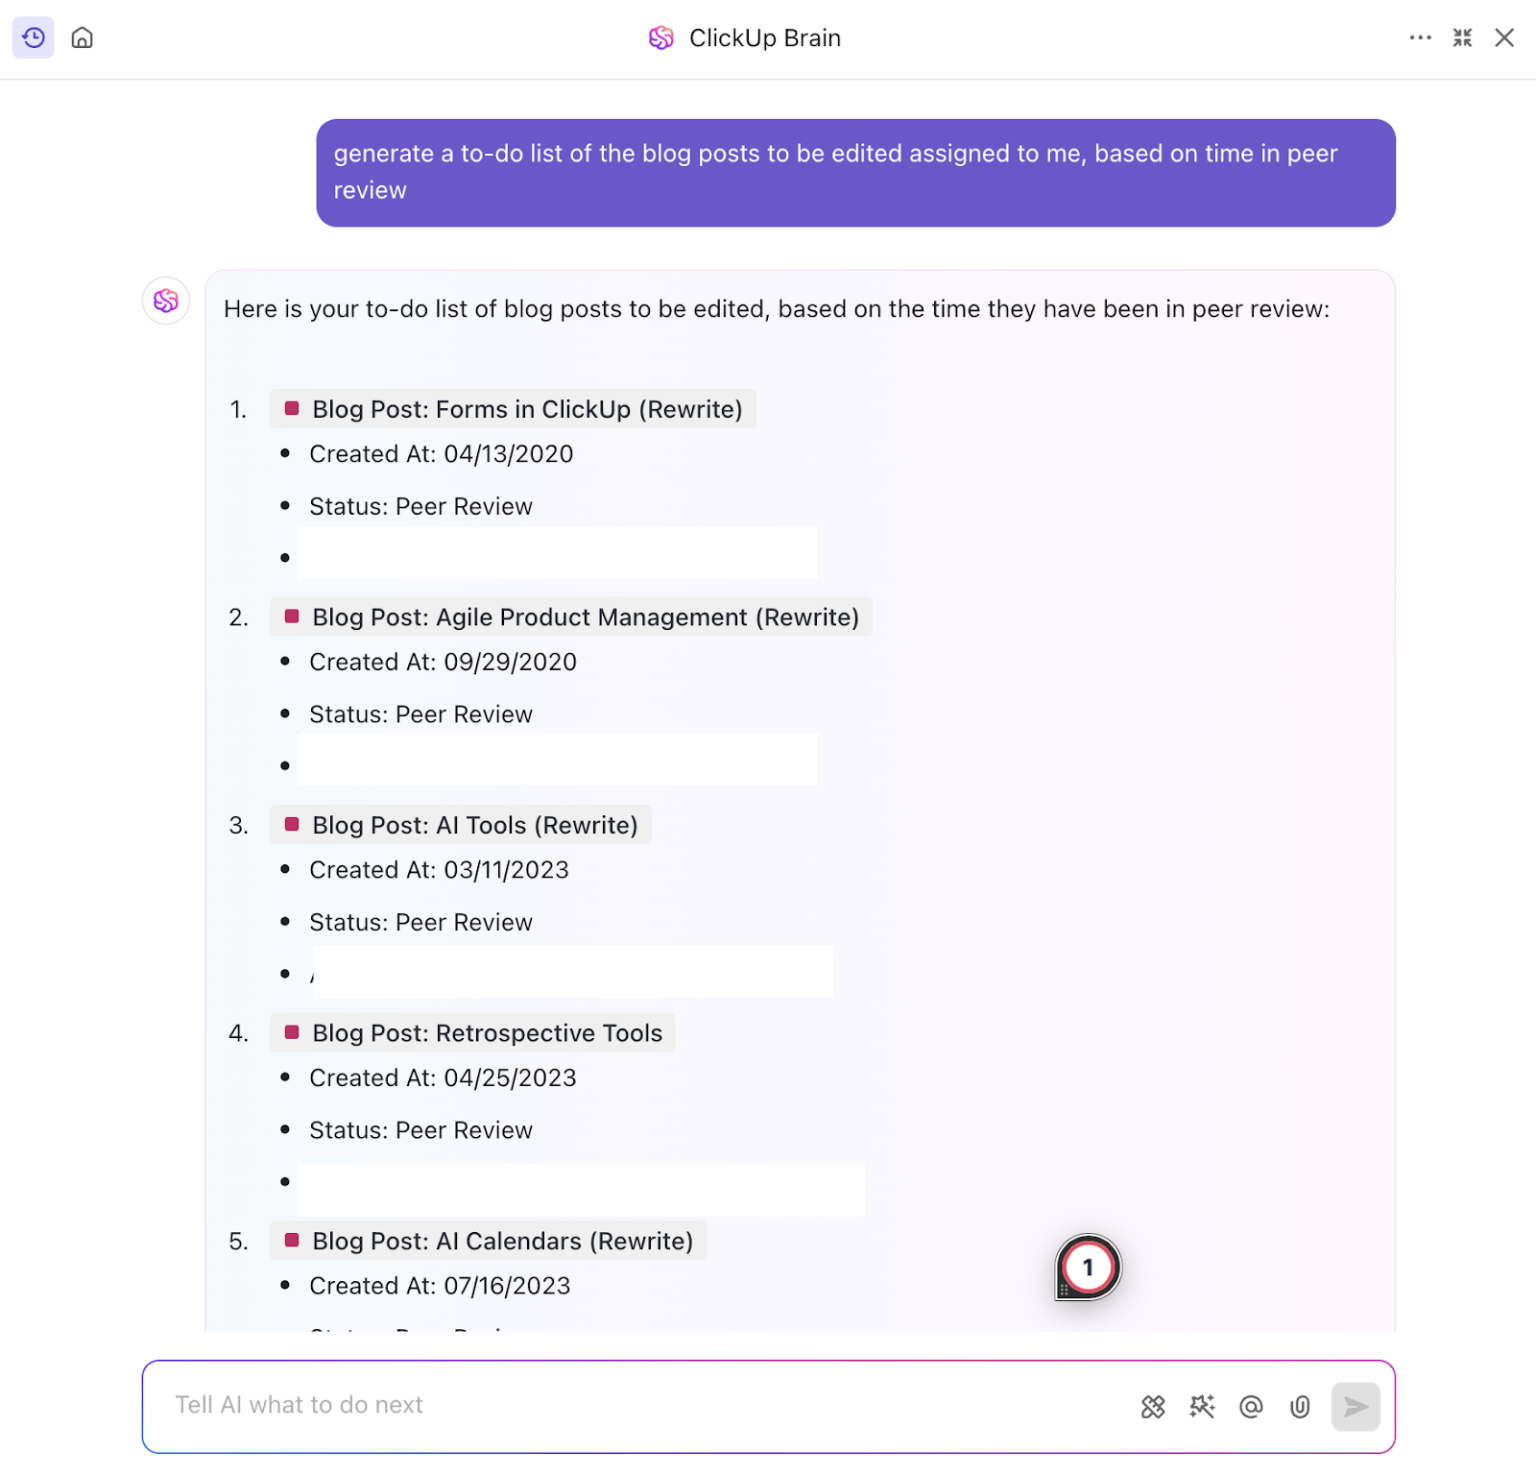Open Blog Post: AI Tools (Rewrite)

474,825
